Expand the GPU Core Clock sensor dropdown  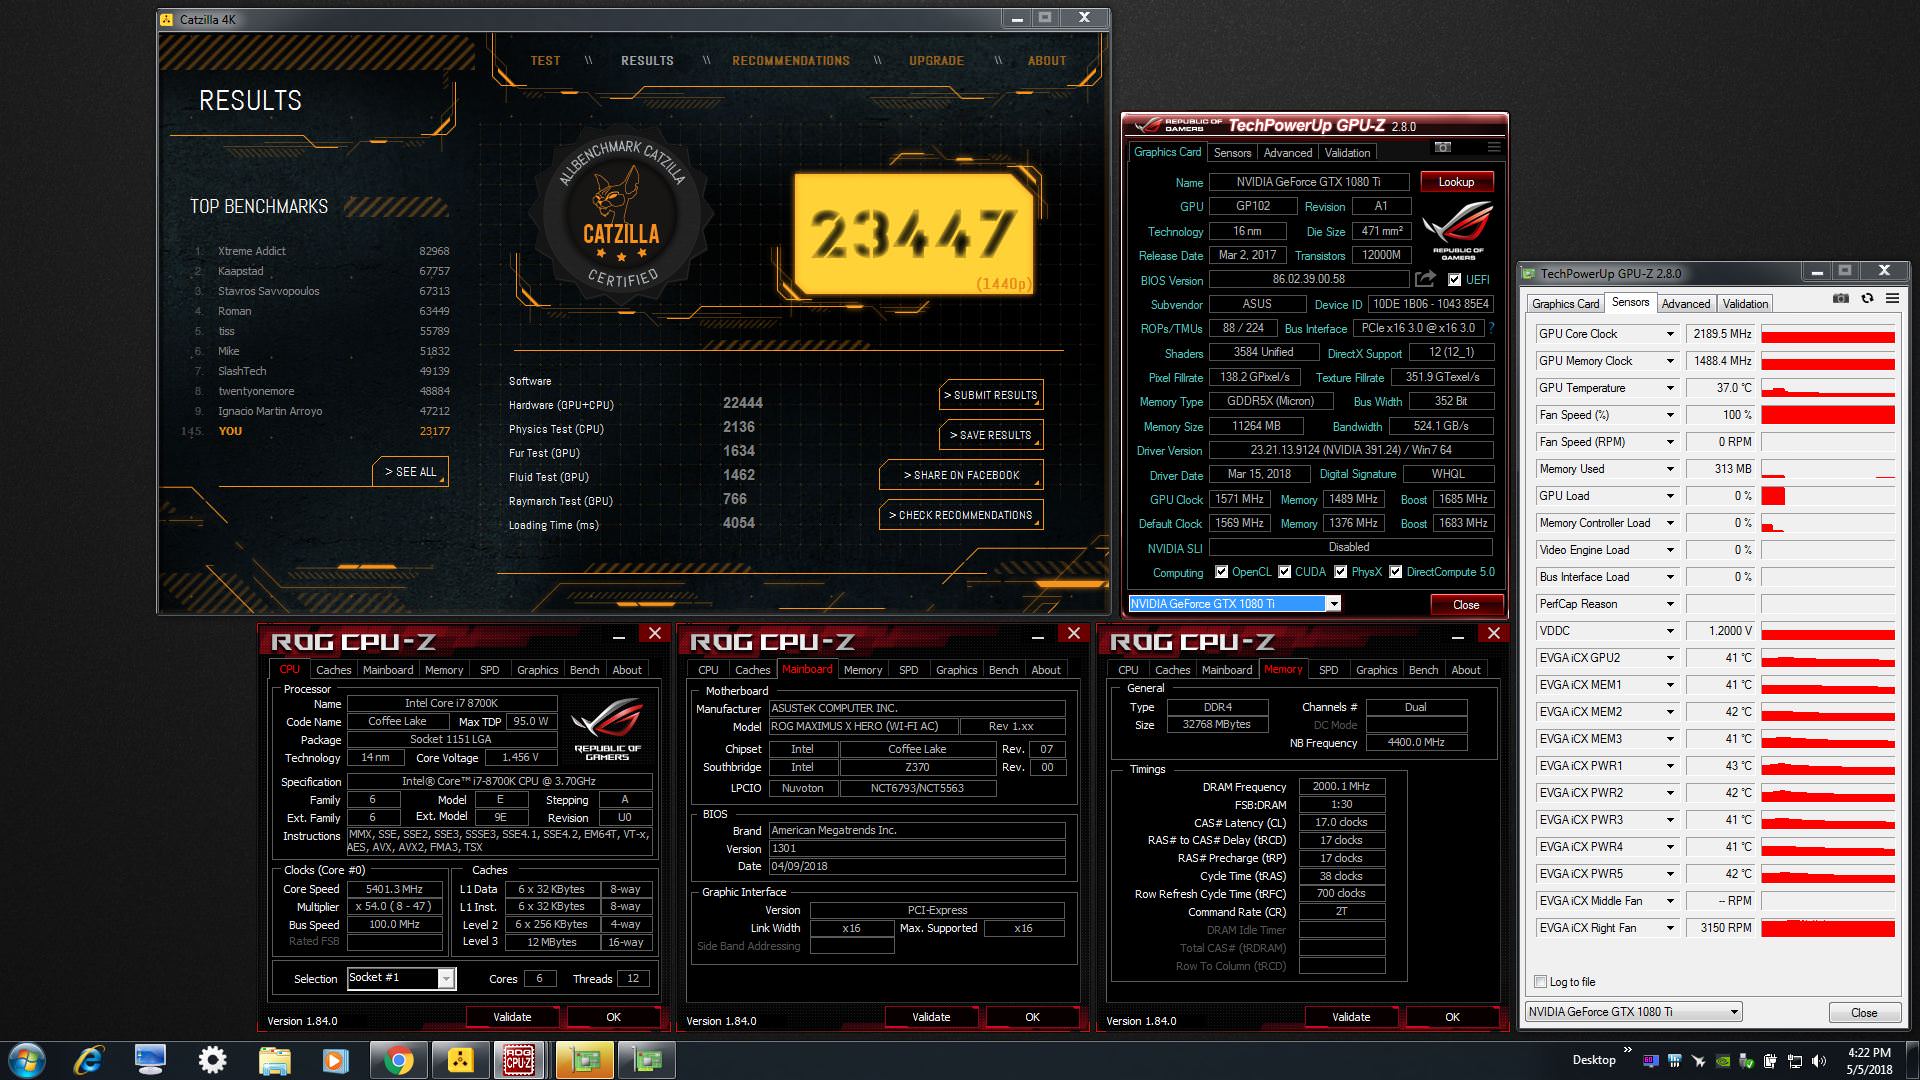(x=1669, y=334)
